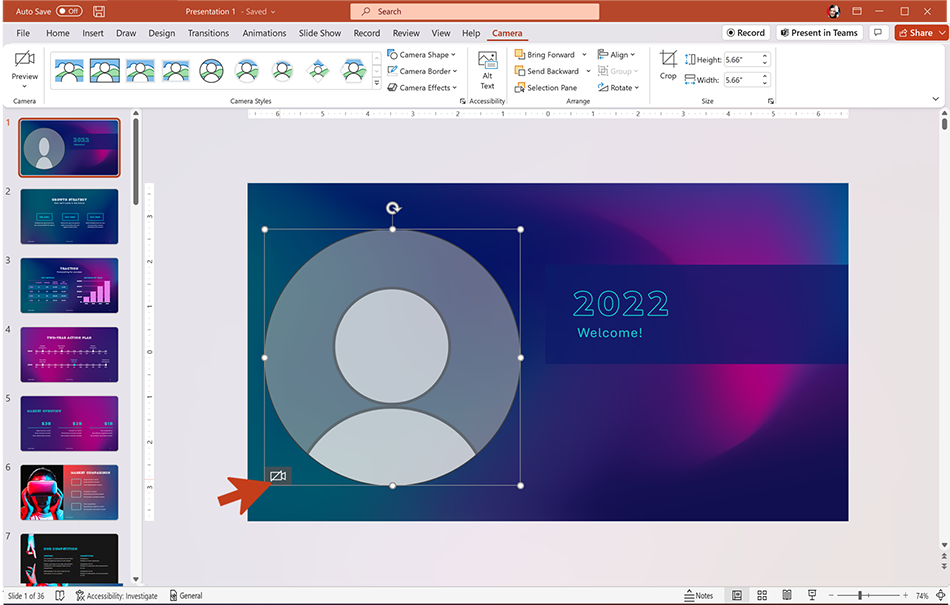Switch to Slide Sorter view
The image size is (950, 605).
click(x=761, y=596)
